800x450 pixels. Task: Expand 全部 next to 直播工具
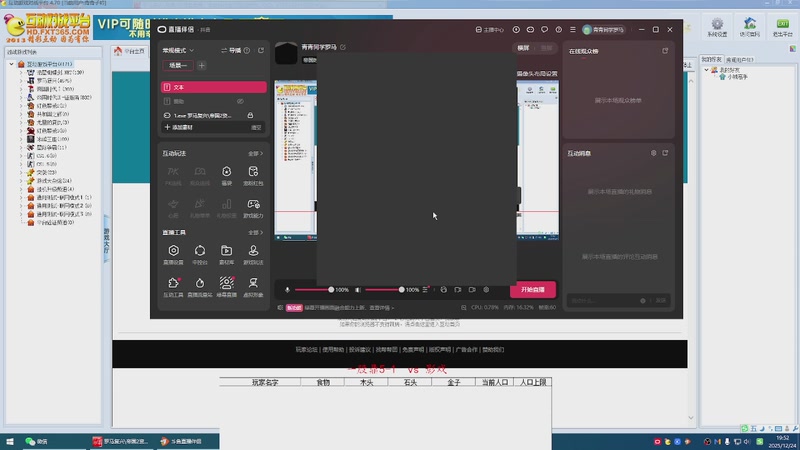(x=255, y=233)
